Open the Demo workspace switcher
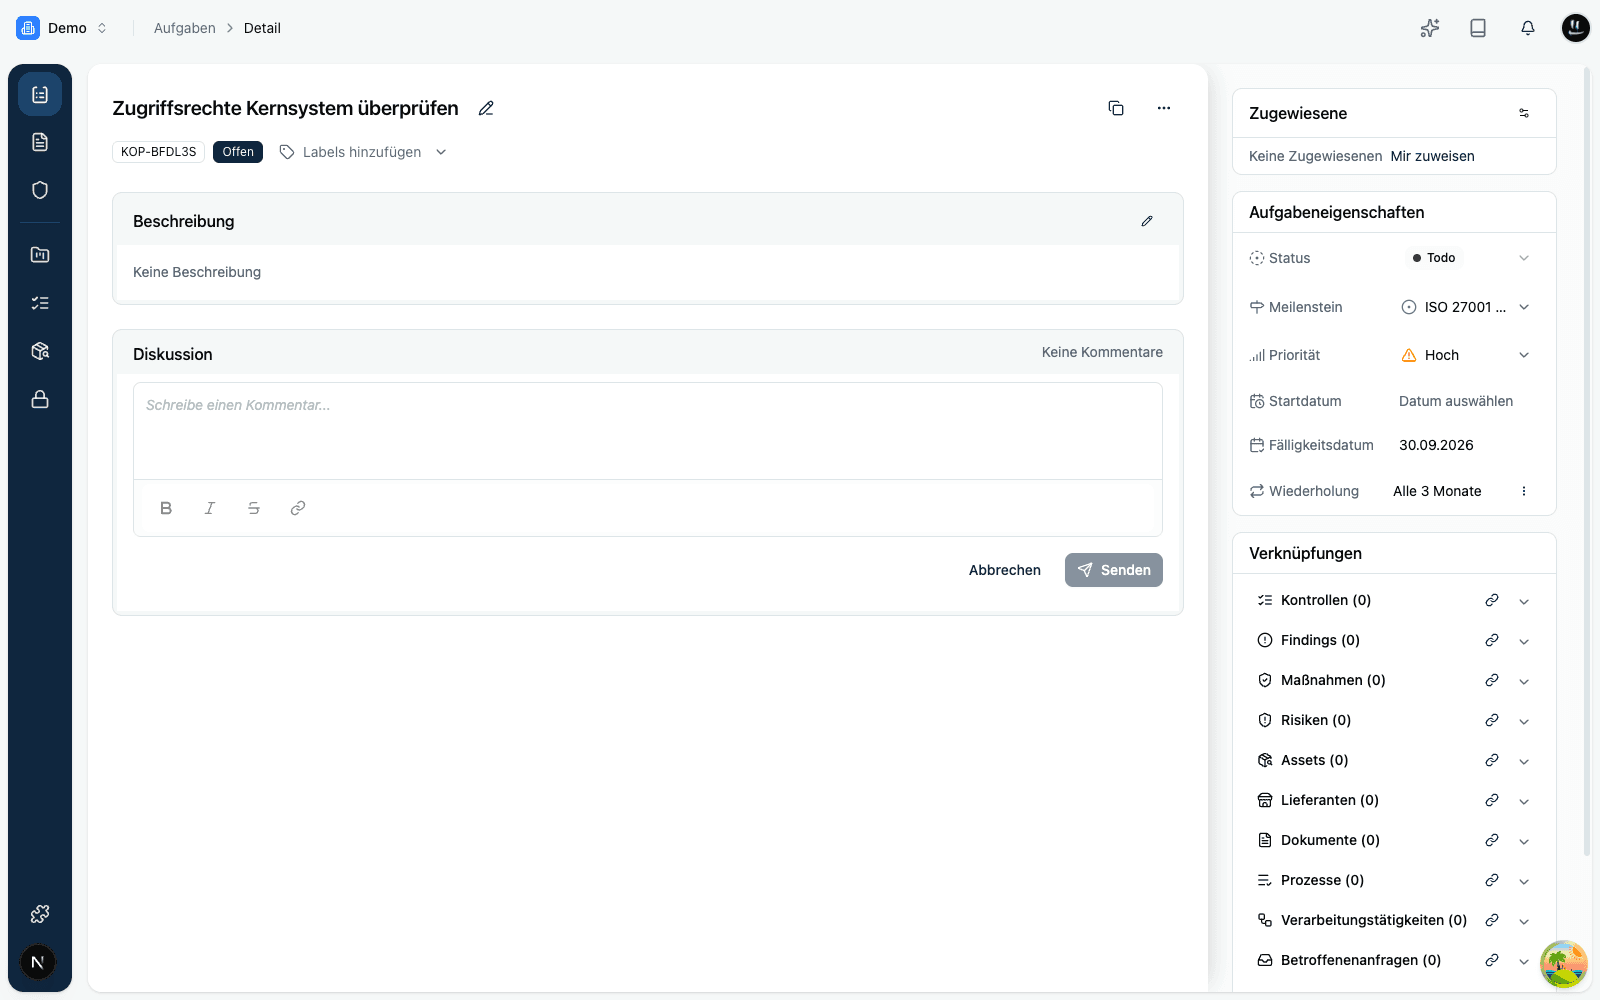 tap(62, 28)
